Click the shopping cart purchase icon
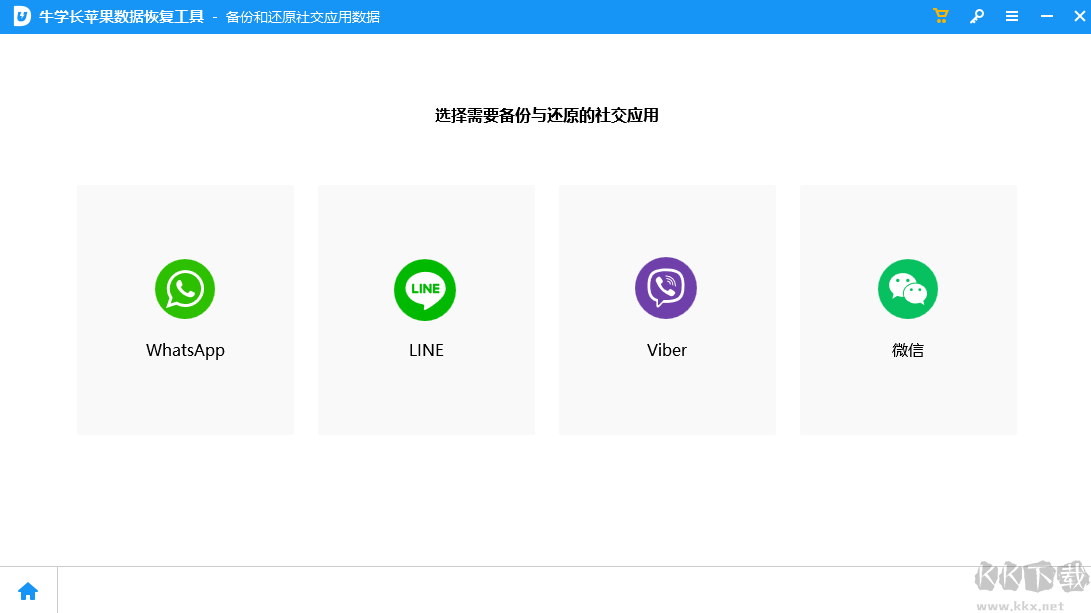Image resolution: width=1091 pixels, height=613 pixels. tap(941, 16)
